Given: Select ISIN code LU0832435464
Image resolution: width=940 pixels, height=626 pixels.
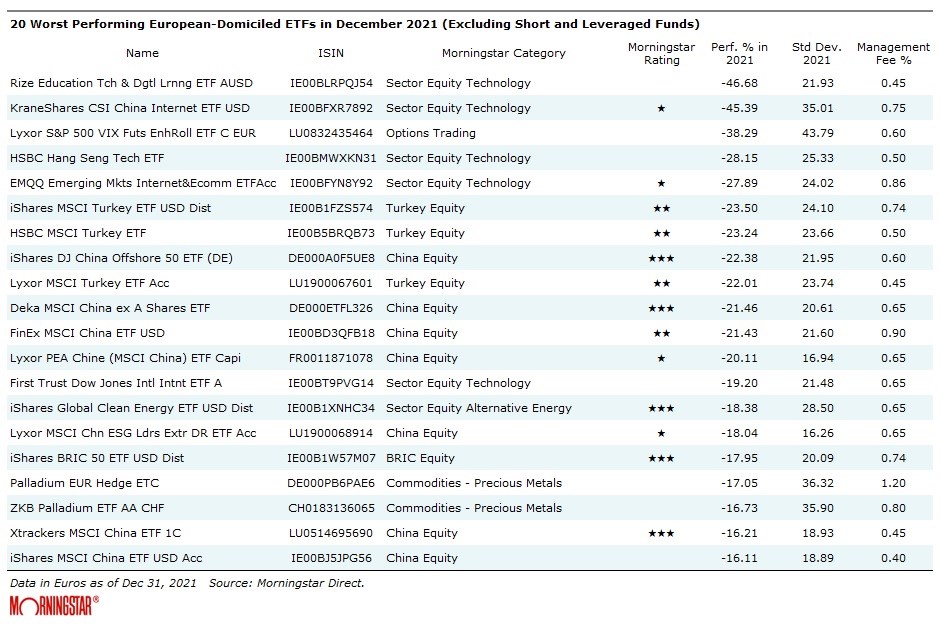Looking at the screenshot, I should 331,133.
